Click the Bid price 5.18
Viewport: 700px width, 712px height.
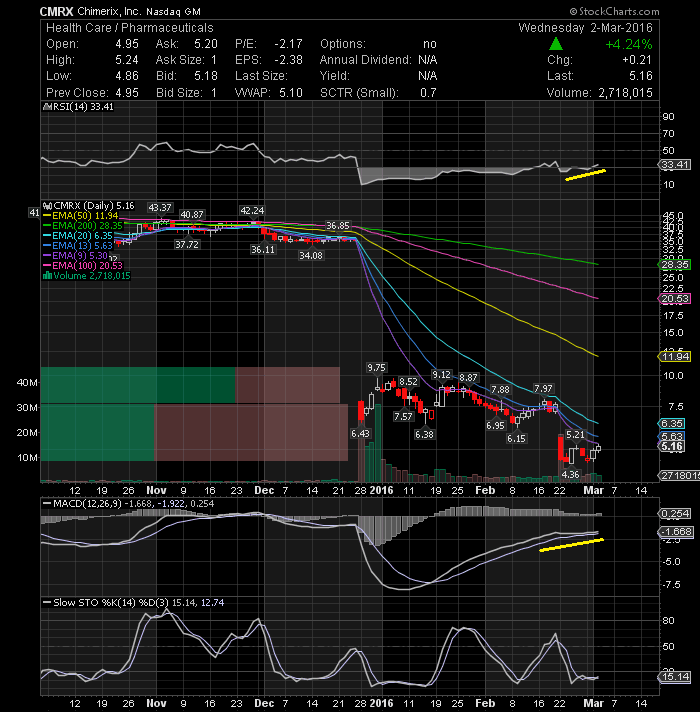pos(206,76)
